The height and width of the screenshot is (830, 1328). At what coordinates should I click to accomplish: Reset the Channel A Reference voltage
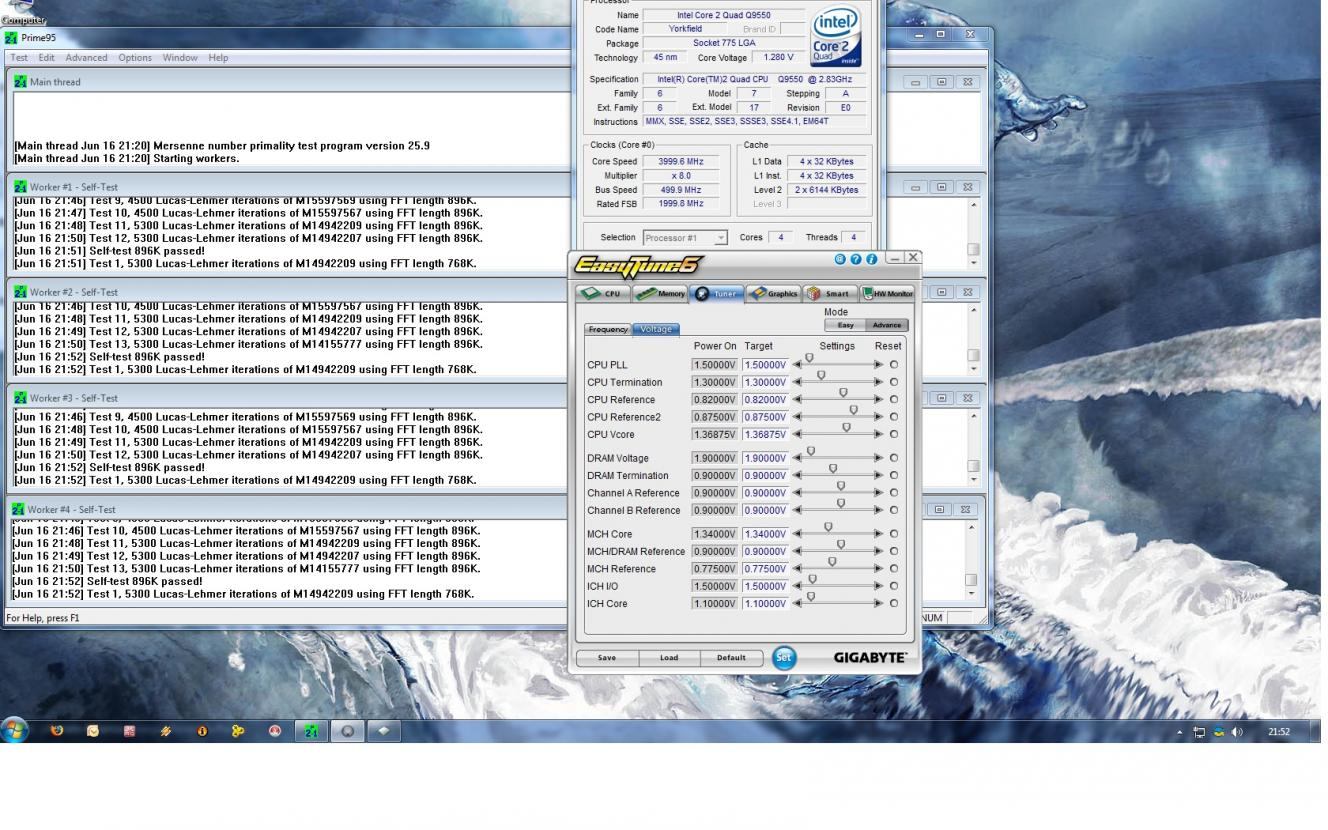pyautogui.click(x=894, y=493)
